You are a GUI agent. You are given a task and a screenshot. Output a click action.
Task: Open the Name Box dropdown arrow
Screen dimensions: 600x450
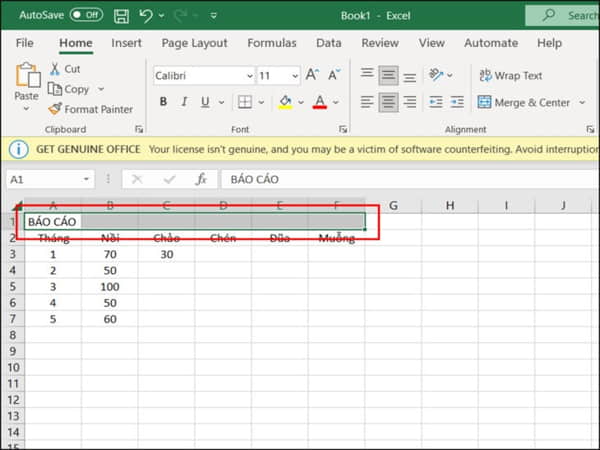click(x=86, y=179)
